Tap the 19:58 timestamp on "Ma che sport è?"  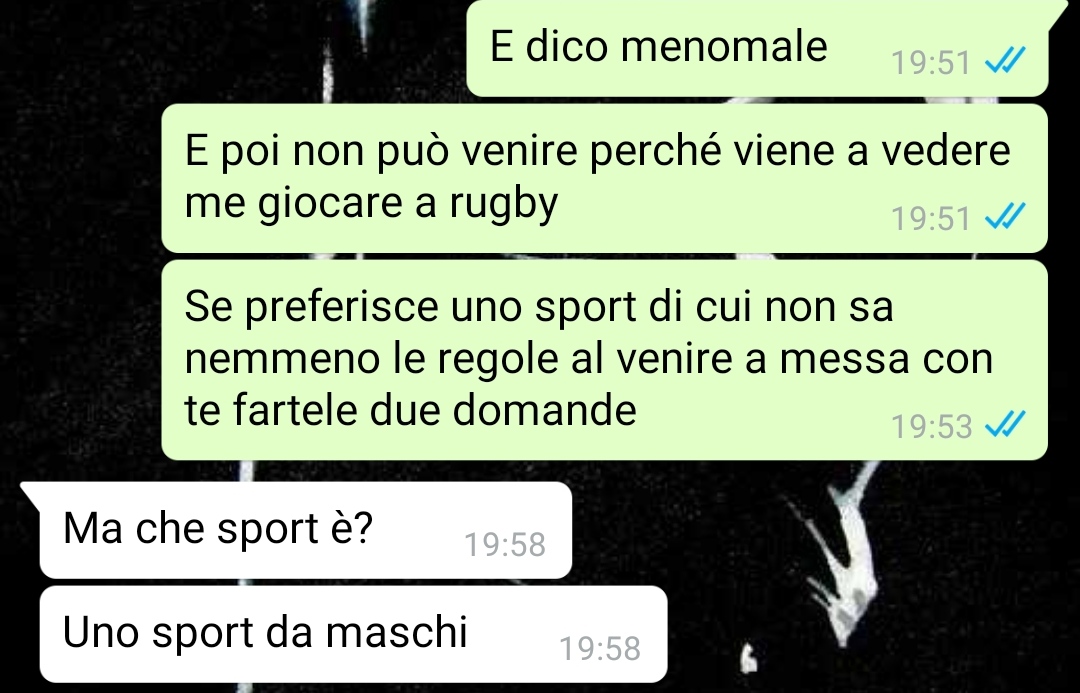click(505, 545)
